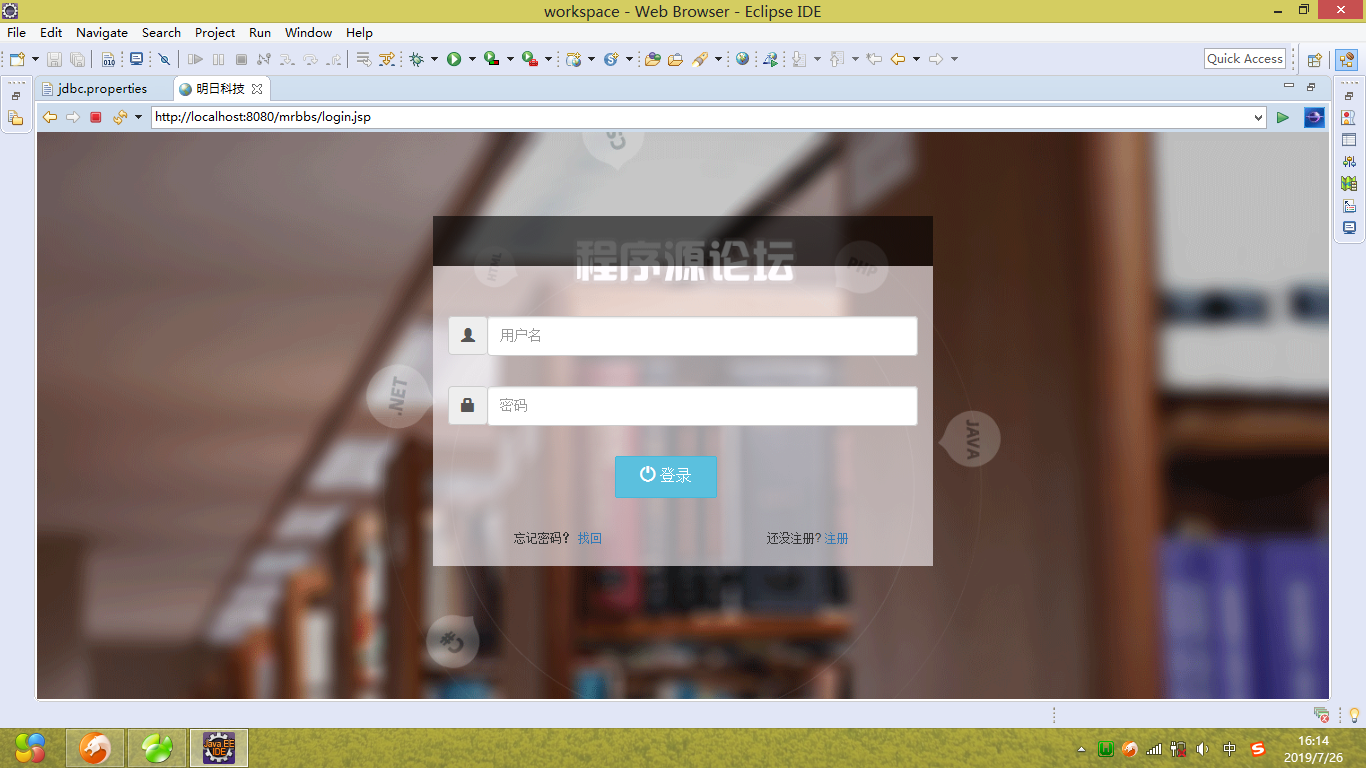Open the External Tools dropdown arrow
The width and height of the screenshot is (1366, 768).
pos(548,59)
